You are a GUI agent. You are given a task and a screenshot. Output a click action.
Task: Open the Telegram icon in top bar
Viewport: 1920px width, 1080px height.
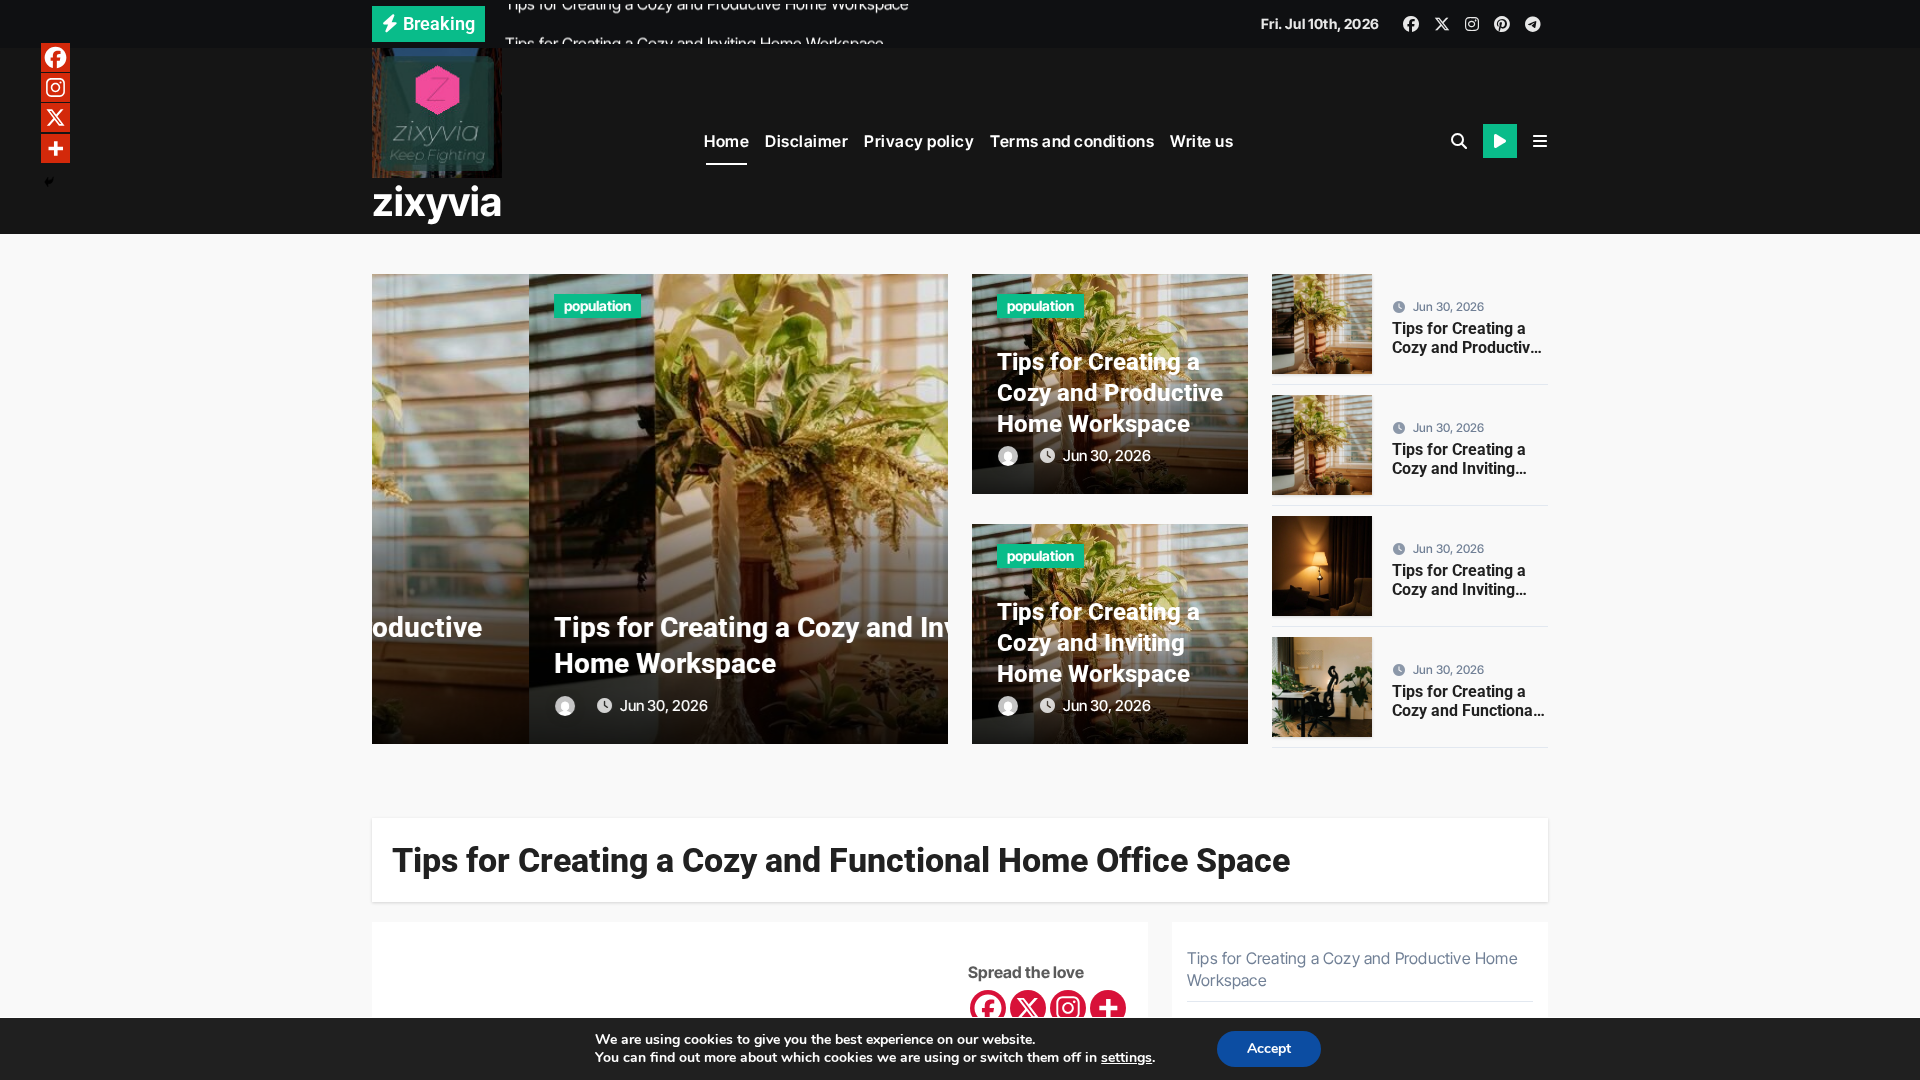click(x=1533, y=24)
